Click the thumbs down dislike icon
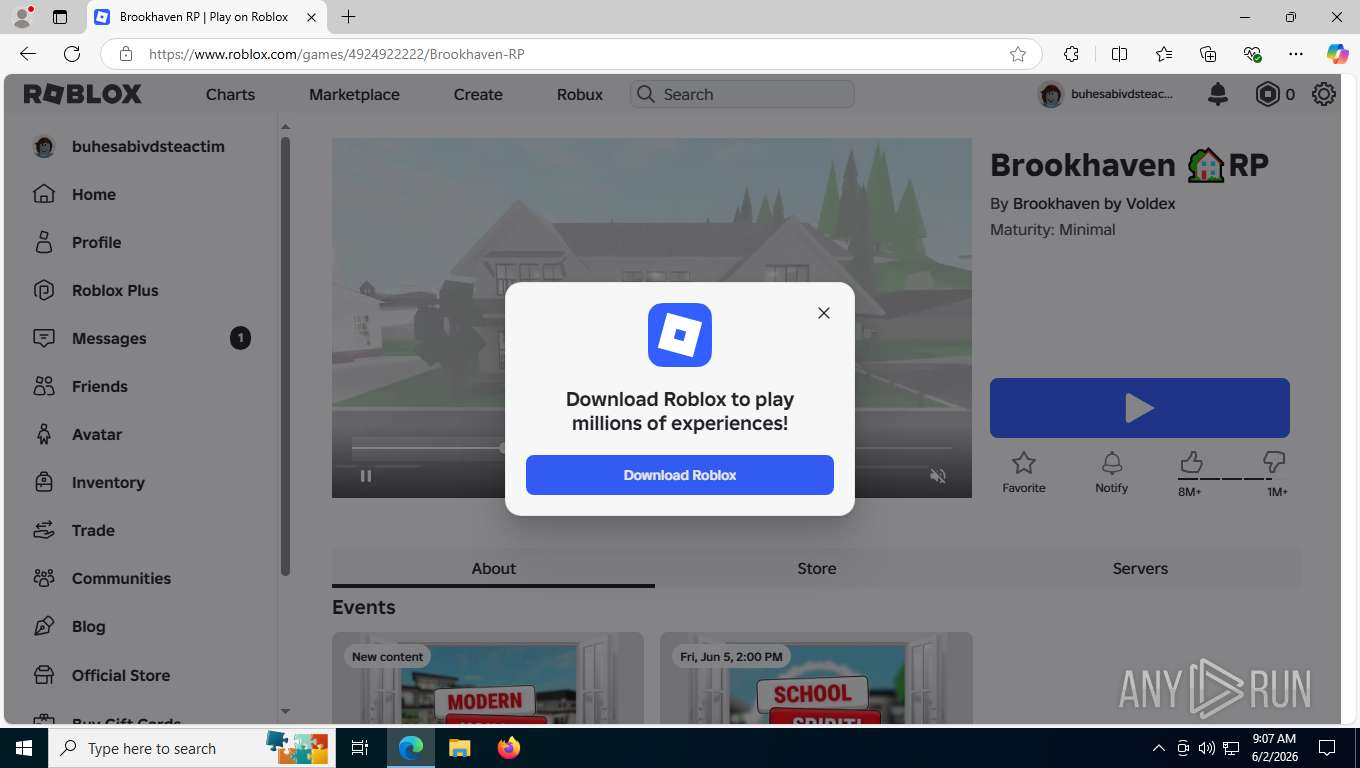 [1274, 462]
